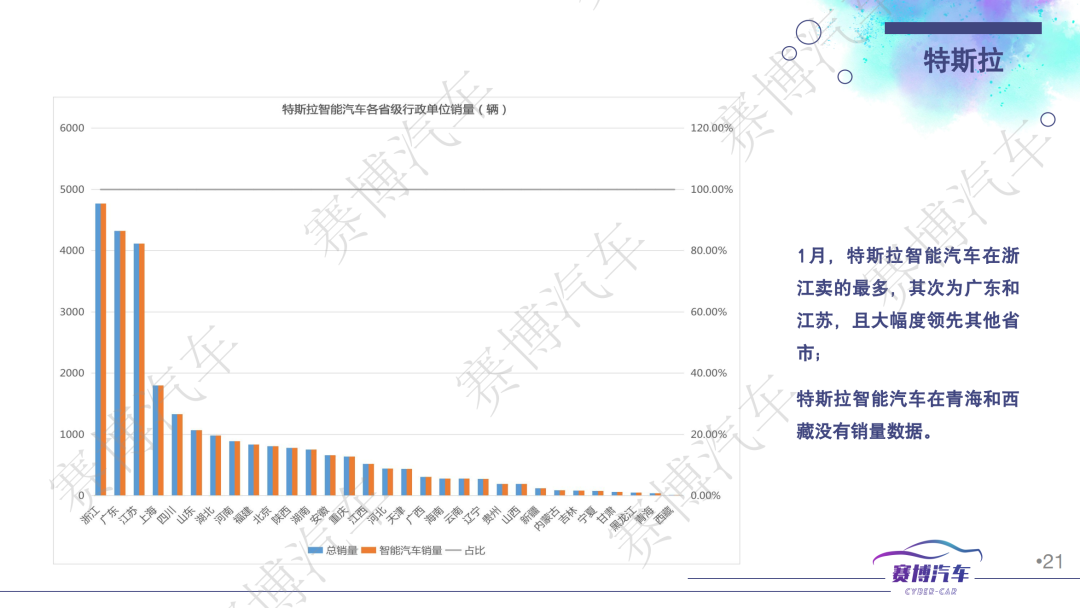Select the 广西 axis label
The width and height of the screenshot is (1080, 608).
[415, 515]
